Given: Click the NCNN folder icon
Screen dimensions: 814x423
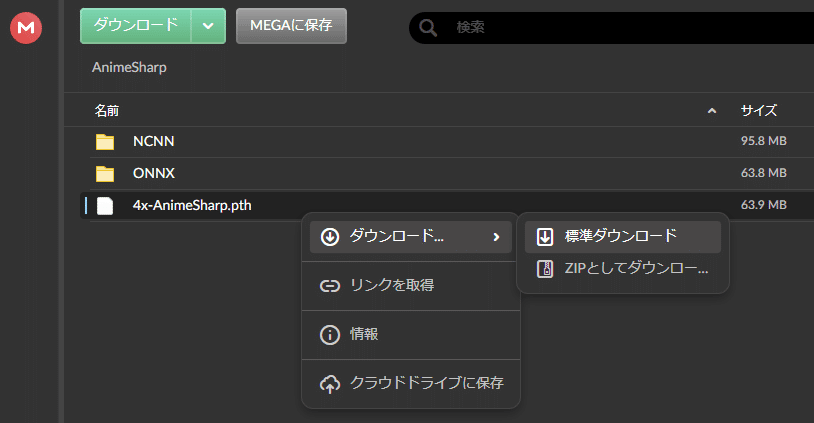Looking at the screenshot, I should click(x=105, y=142).
